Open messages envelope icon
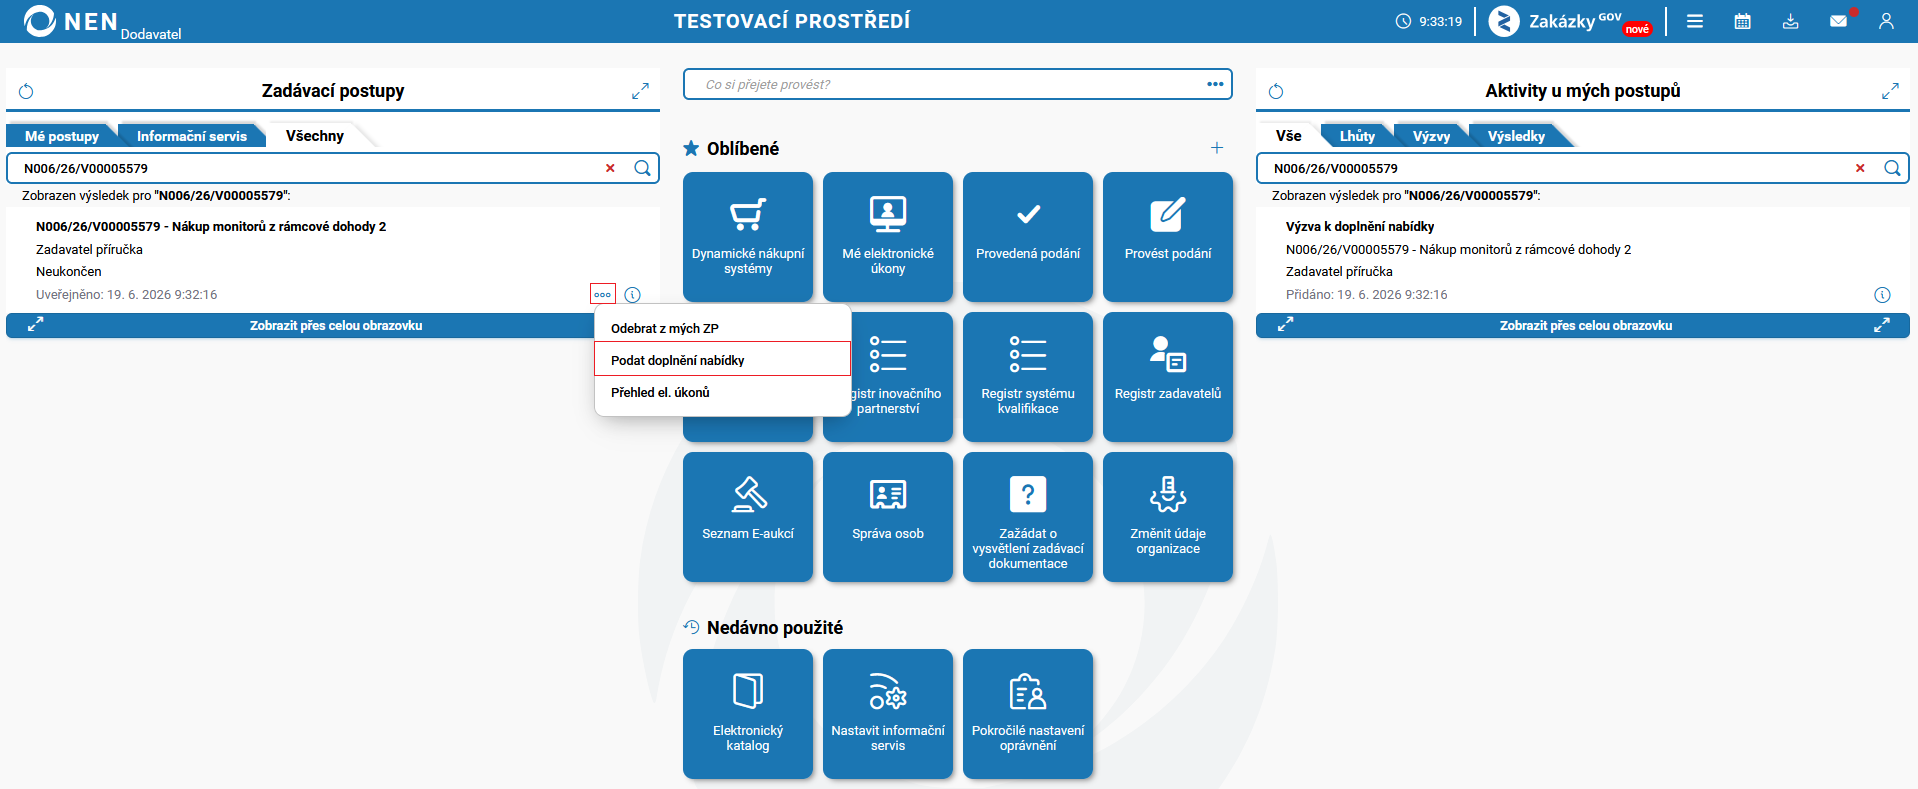The width and height of the screenshot is (1918, 789). click(x=1839, y=21)
